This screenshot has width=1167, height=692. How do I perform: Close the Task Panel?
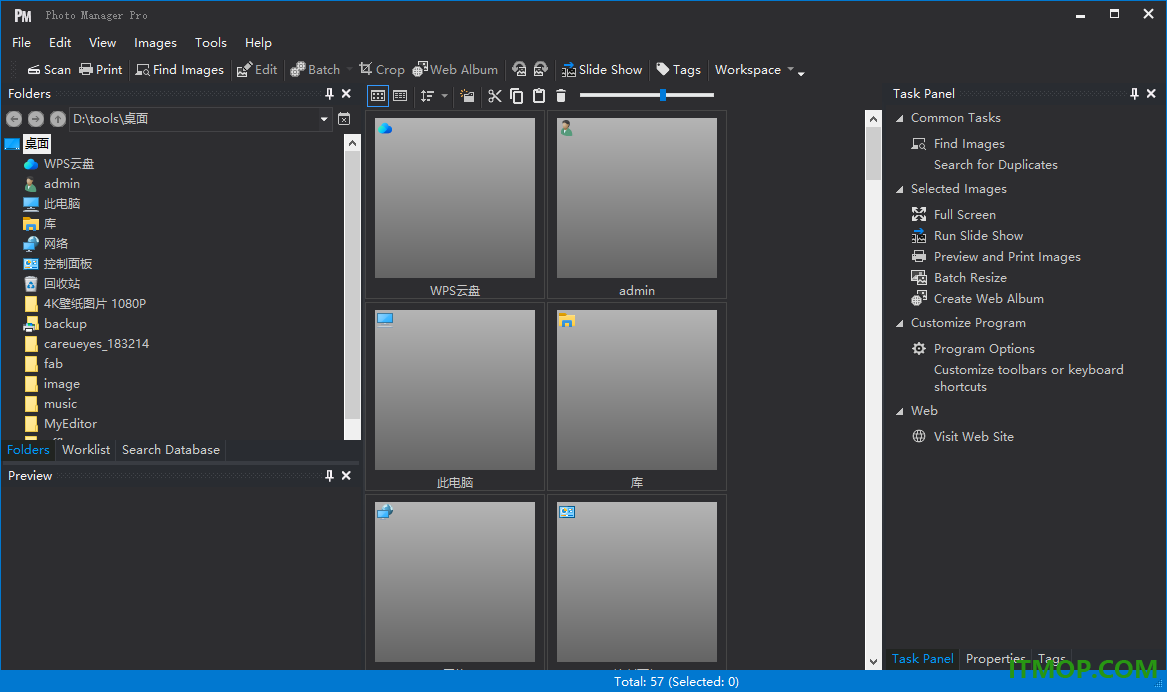(x=1151, y=94)
